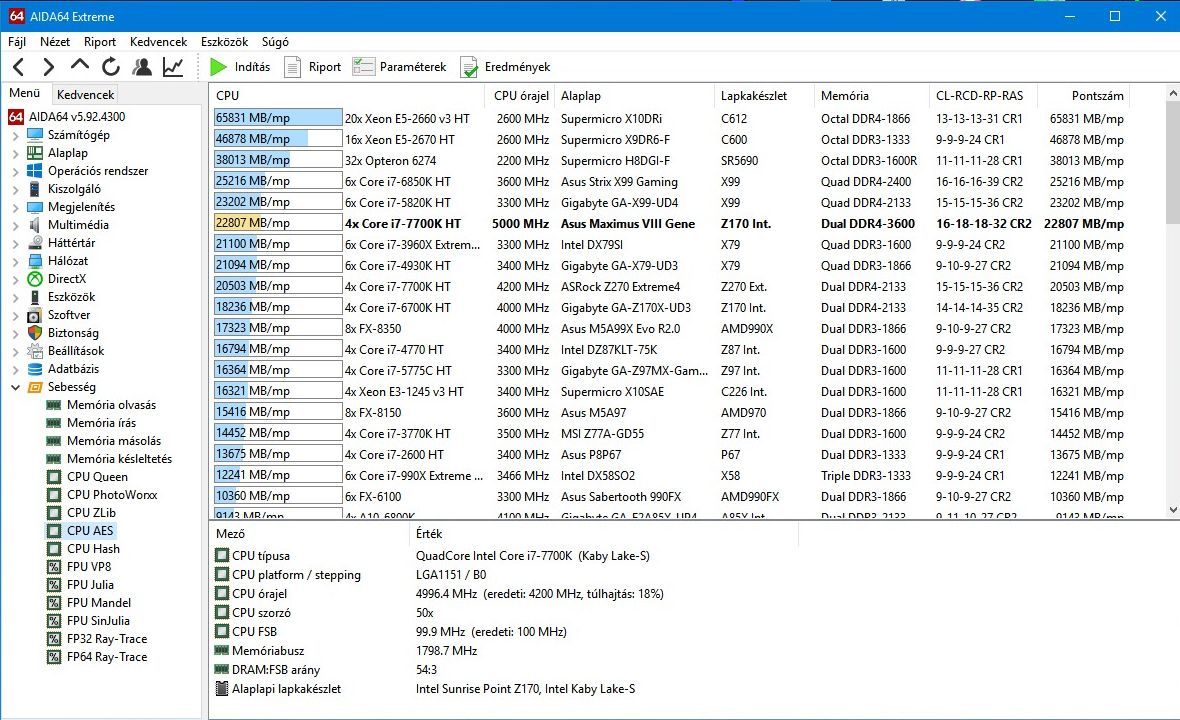Open the FP64 Ray-Trace benchmark
Screen dimensions: 1180x720
(x=97, y=658)
